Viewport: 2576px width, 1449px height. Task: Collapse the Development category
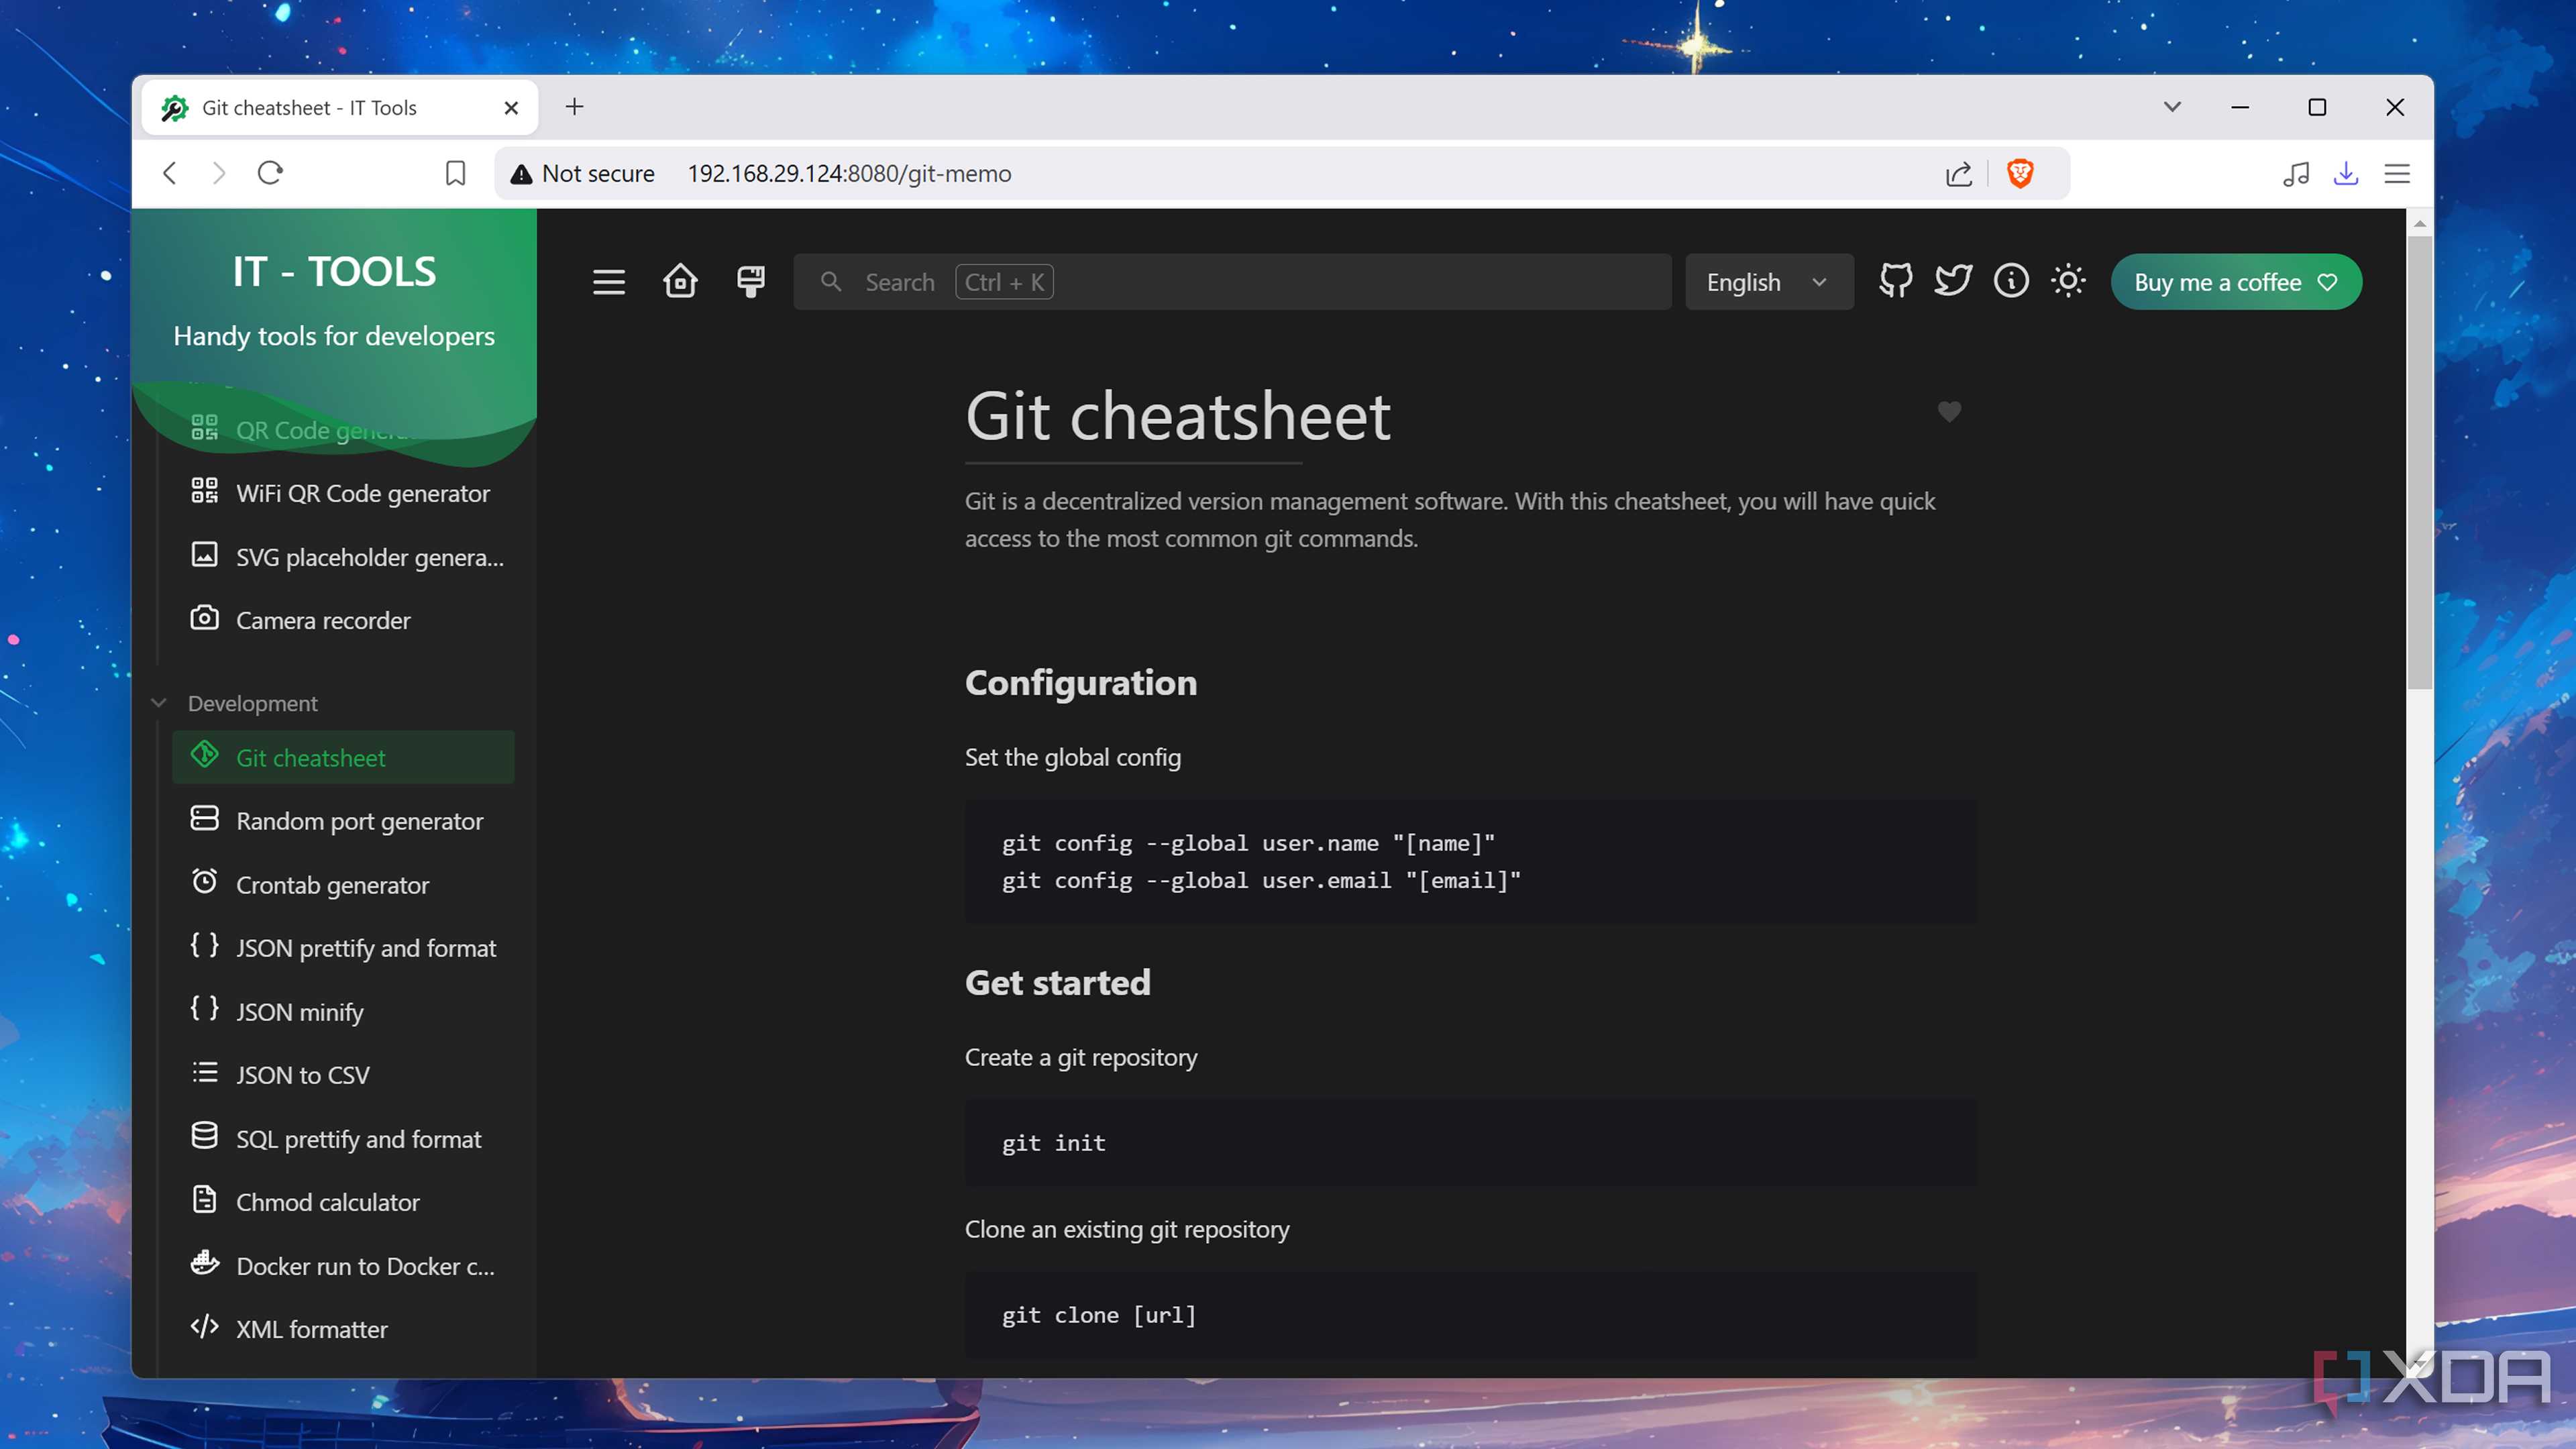pos(252,703)
